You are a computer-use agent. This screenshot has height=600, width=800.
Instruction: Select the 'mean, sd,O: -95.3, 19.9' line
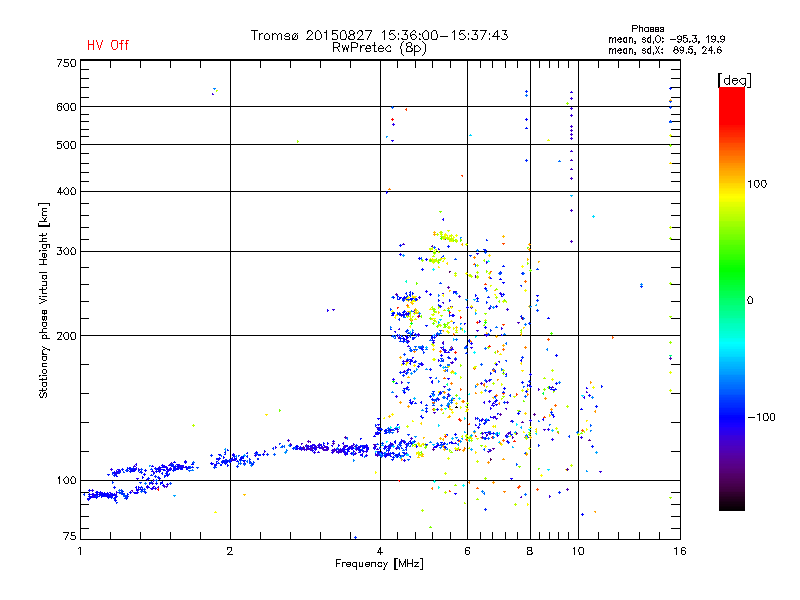[666, 39]
